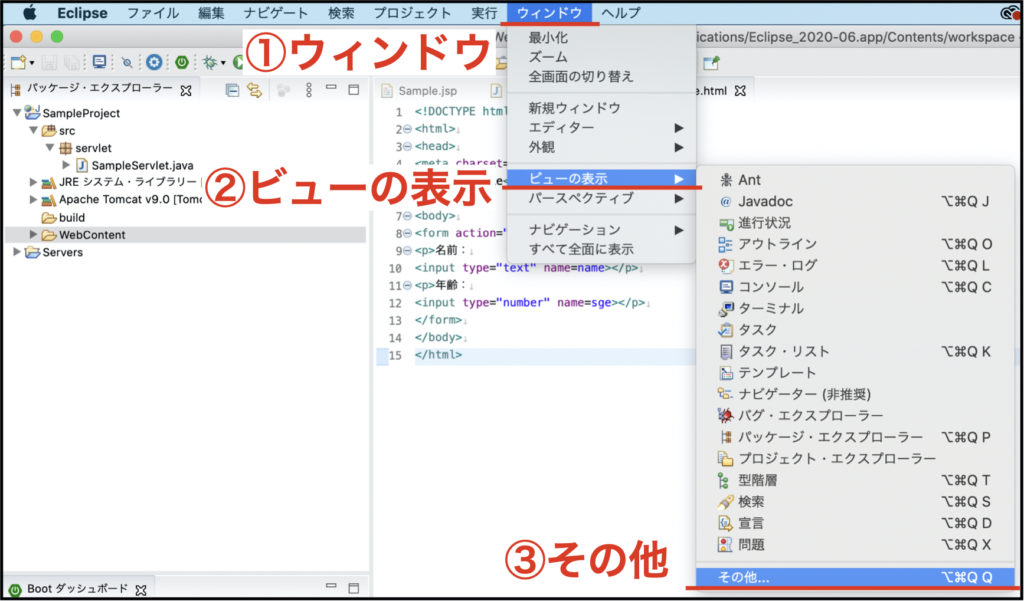Show the 進行状況 view

(856, 223)
